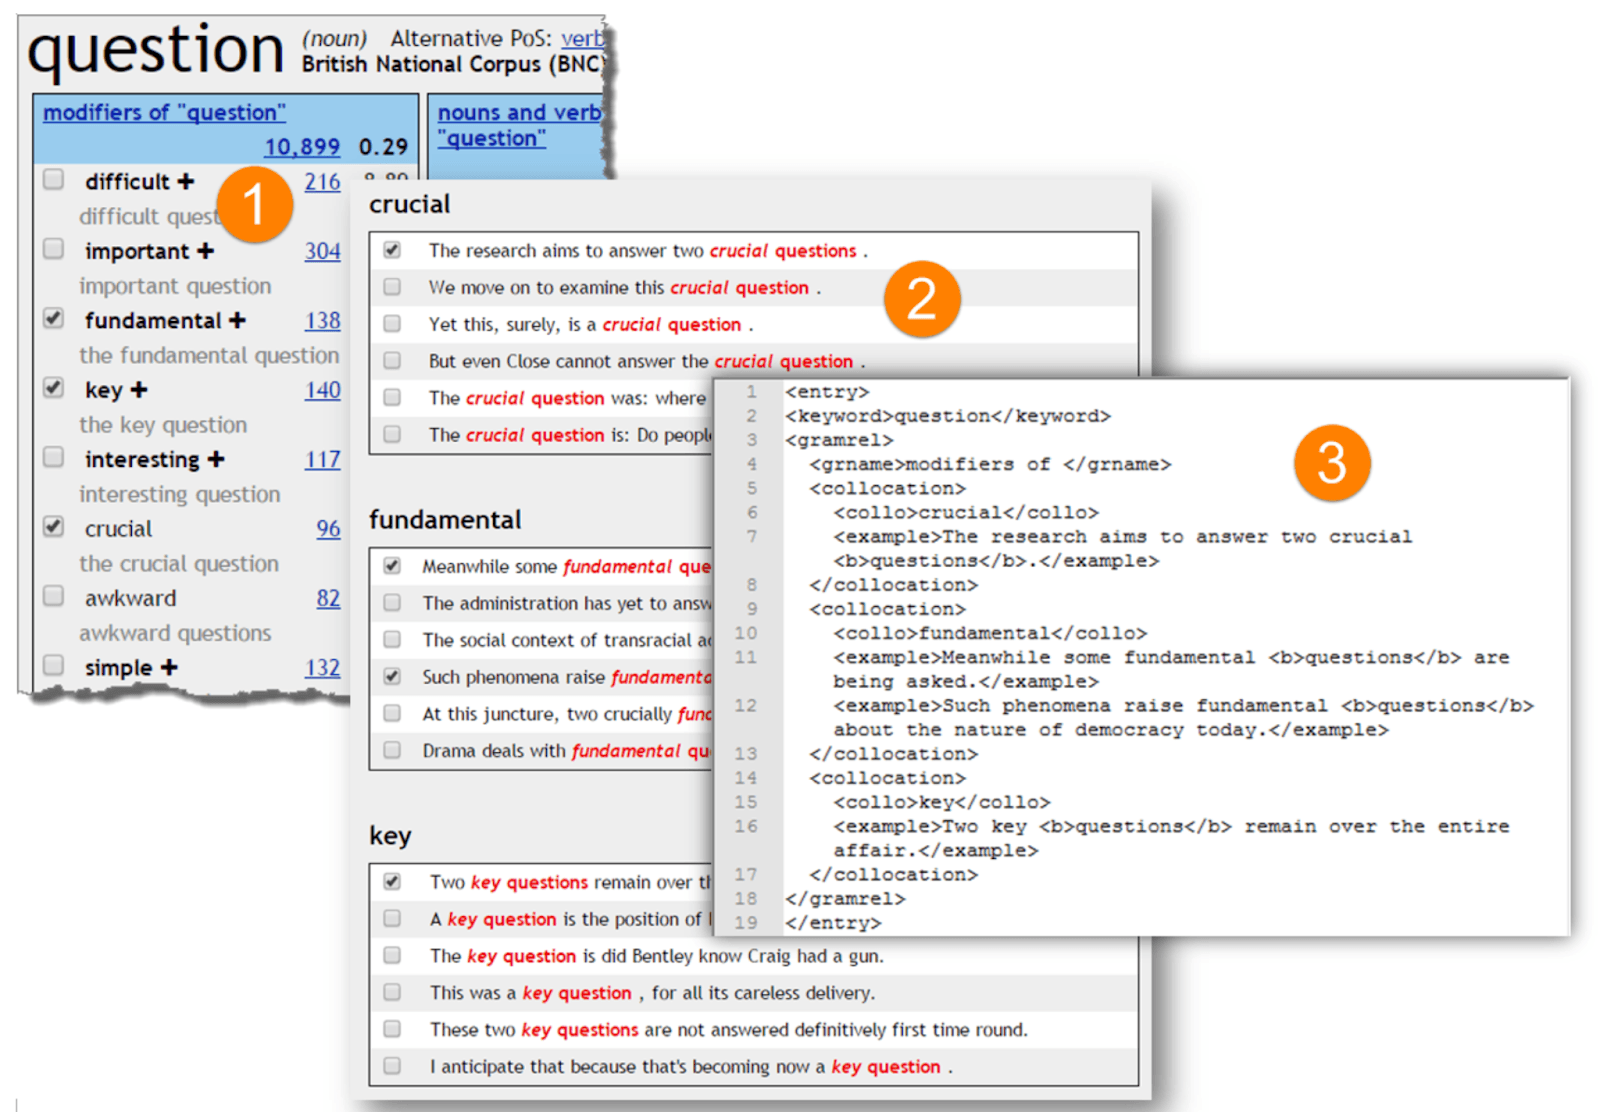Uncheck 'Two key questions remain' example checkbox
The width and height of the screenshot is (1600, 1112).
click(x=392, y=881)
